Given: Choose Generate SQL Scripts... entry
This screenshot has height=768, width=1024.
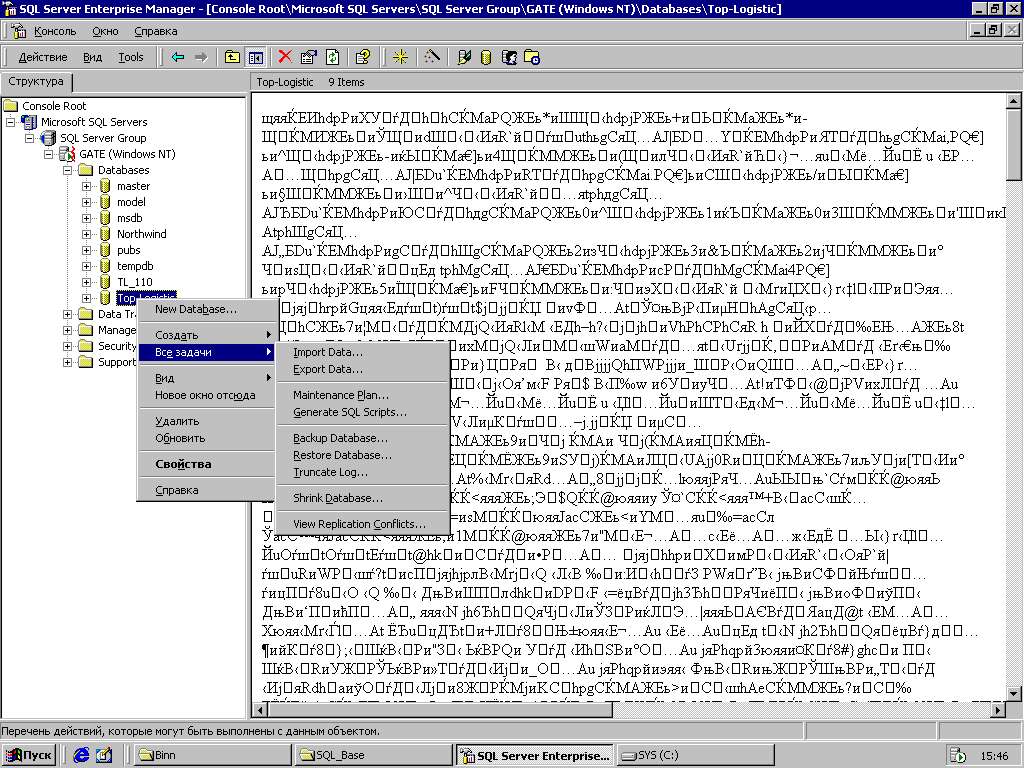Looking at the screenshot, I should pos(362,412).
